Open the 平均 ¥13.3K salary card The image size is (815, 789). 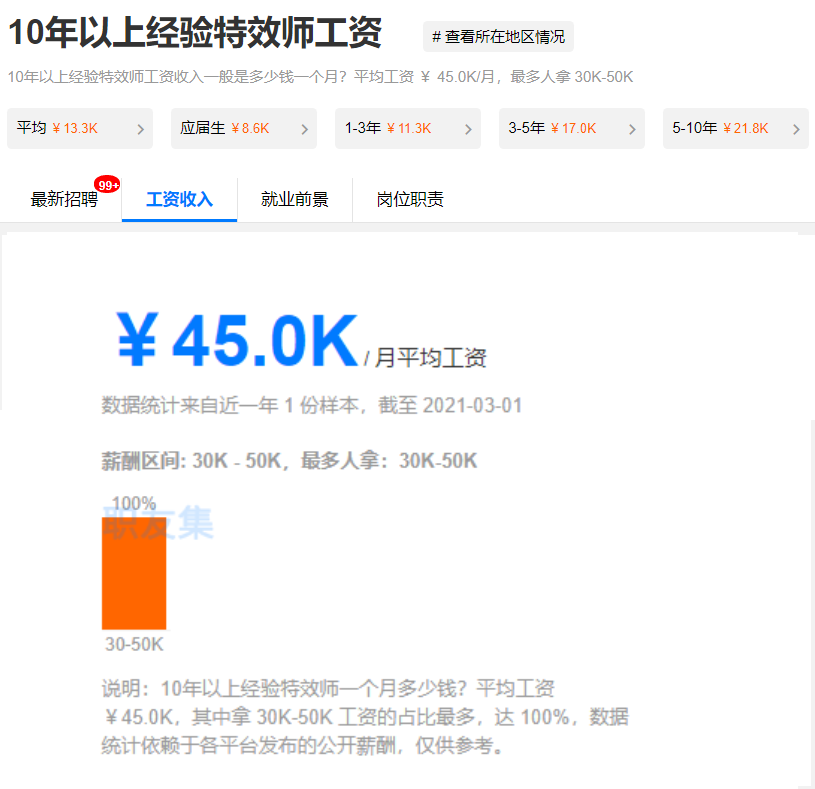80,128
